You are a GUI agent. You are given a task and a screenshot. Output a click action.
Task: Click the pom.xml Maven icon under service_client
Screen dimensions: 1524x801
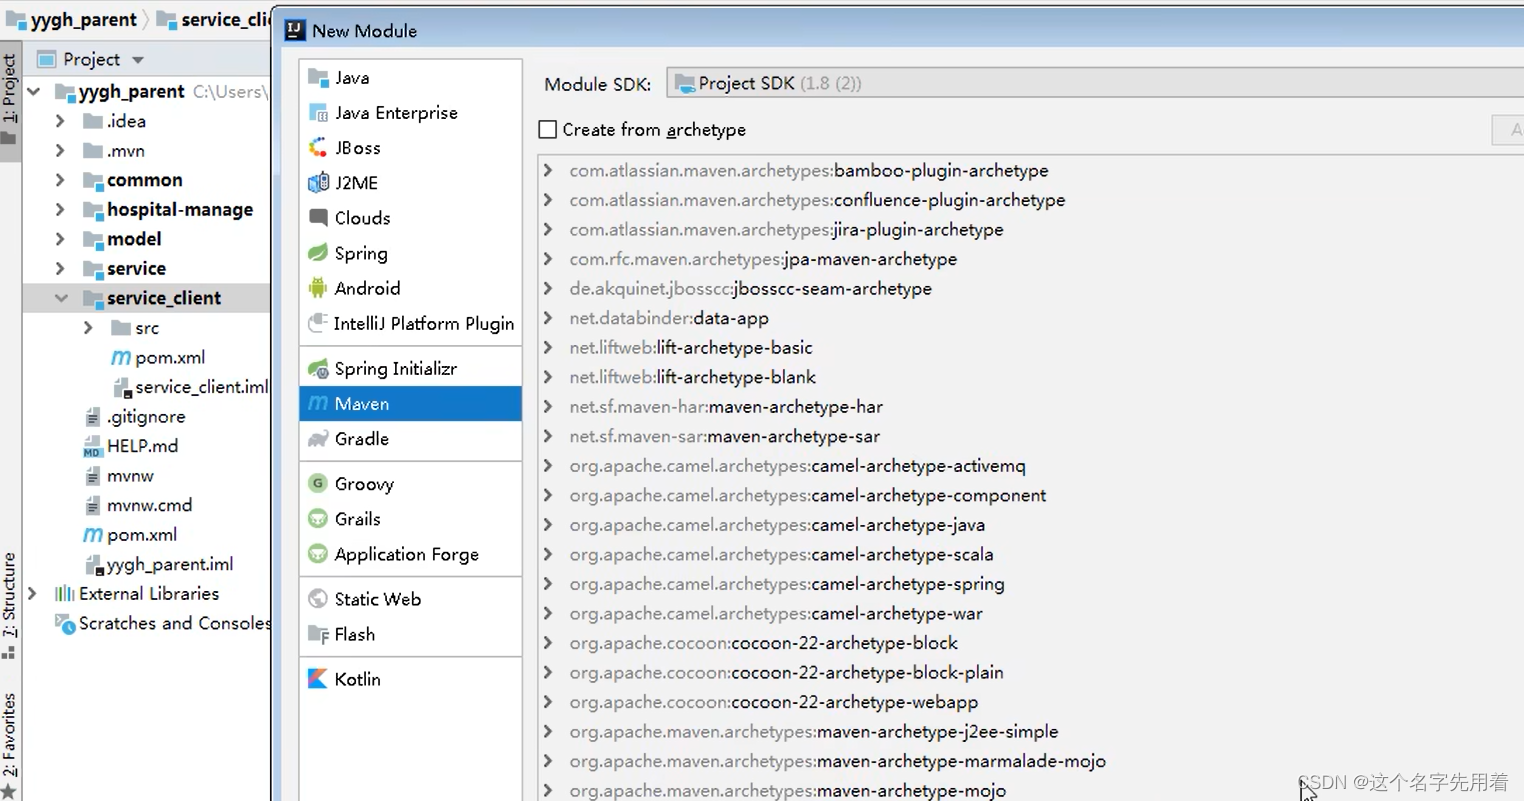[121, 357]
